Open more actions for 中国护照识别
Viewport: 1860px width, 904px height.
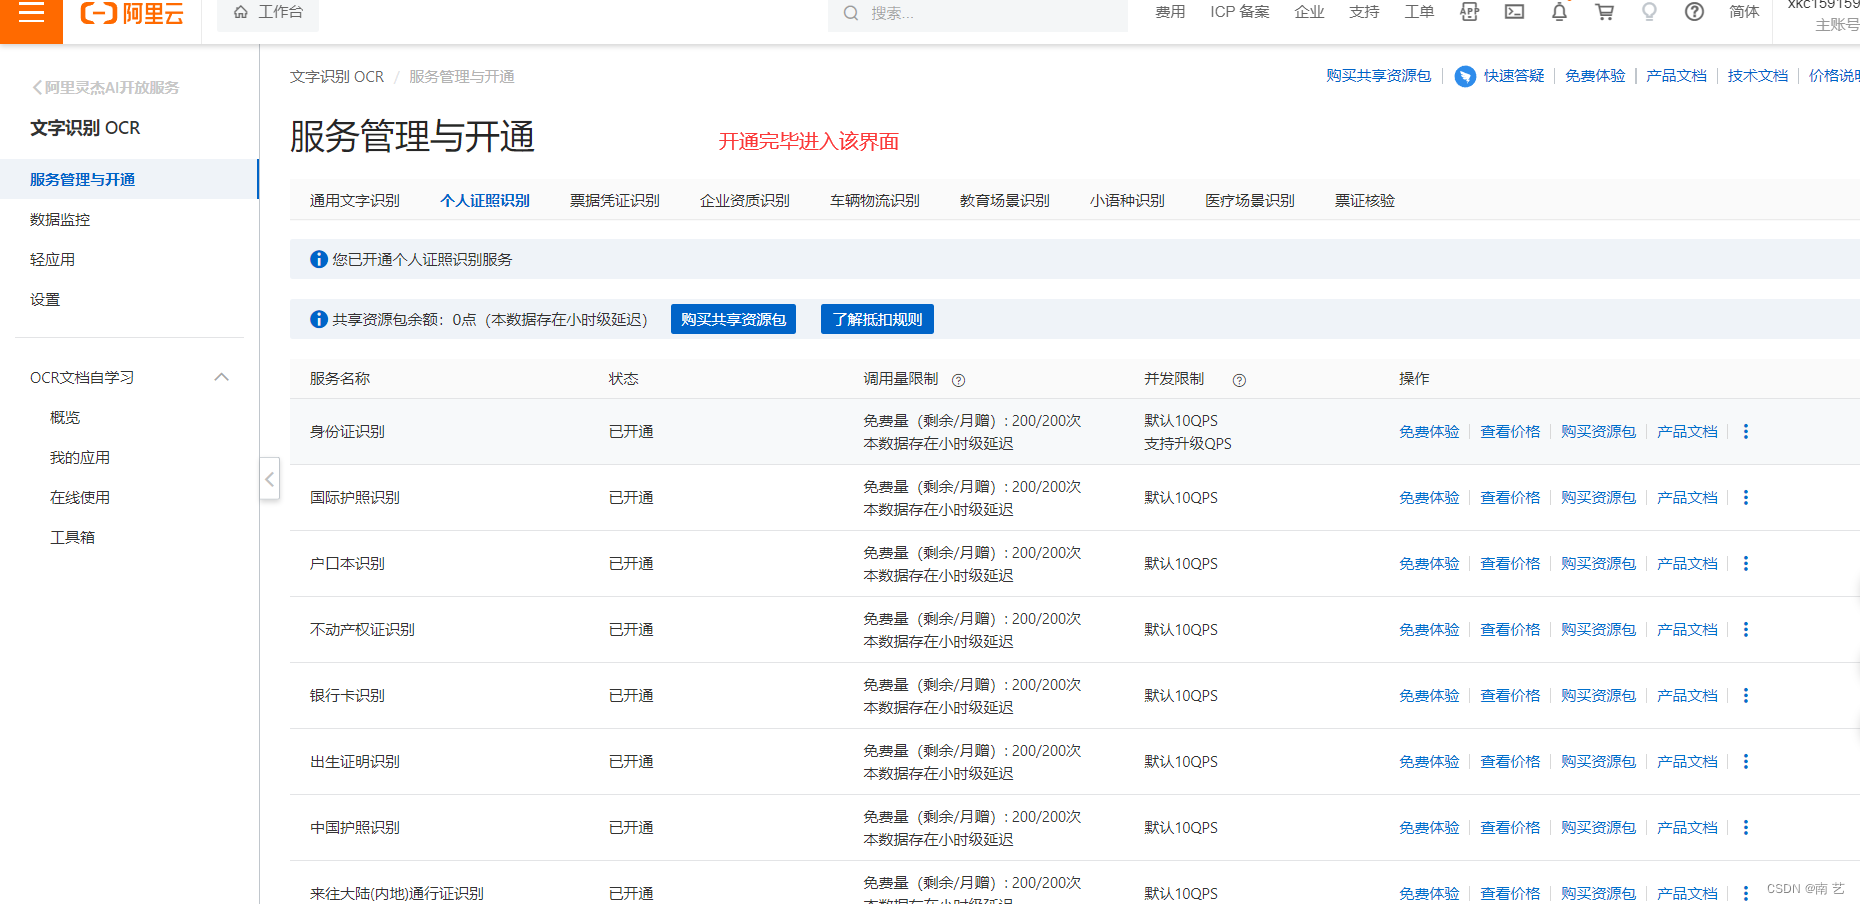pos(1746,827)
